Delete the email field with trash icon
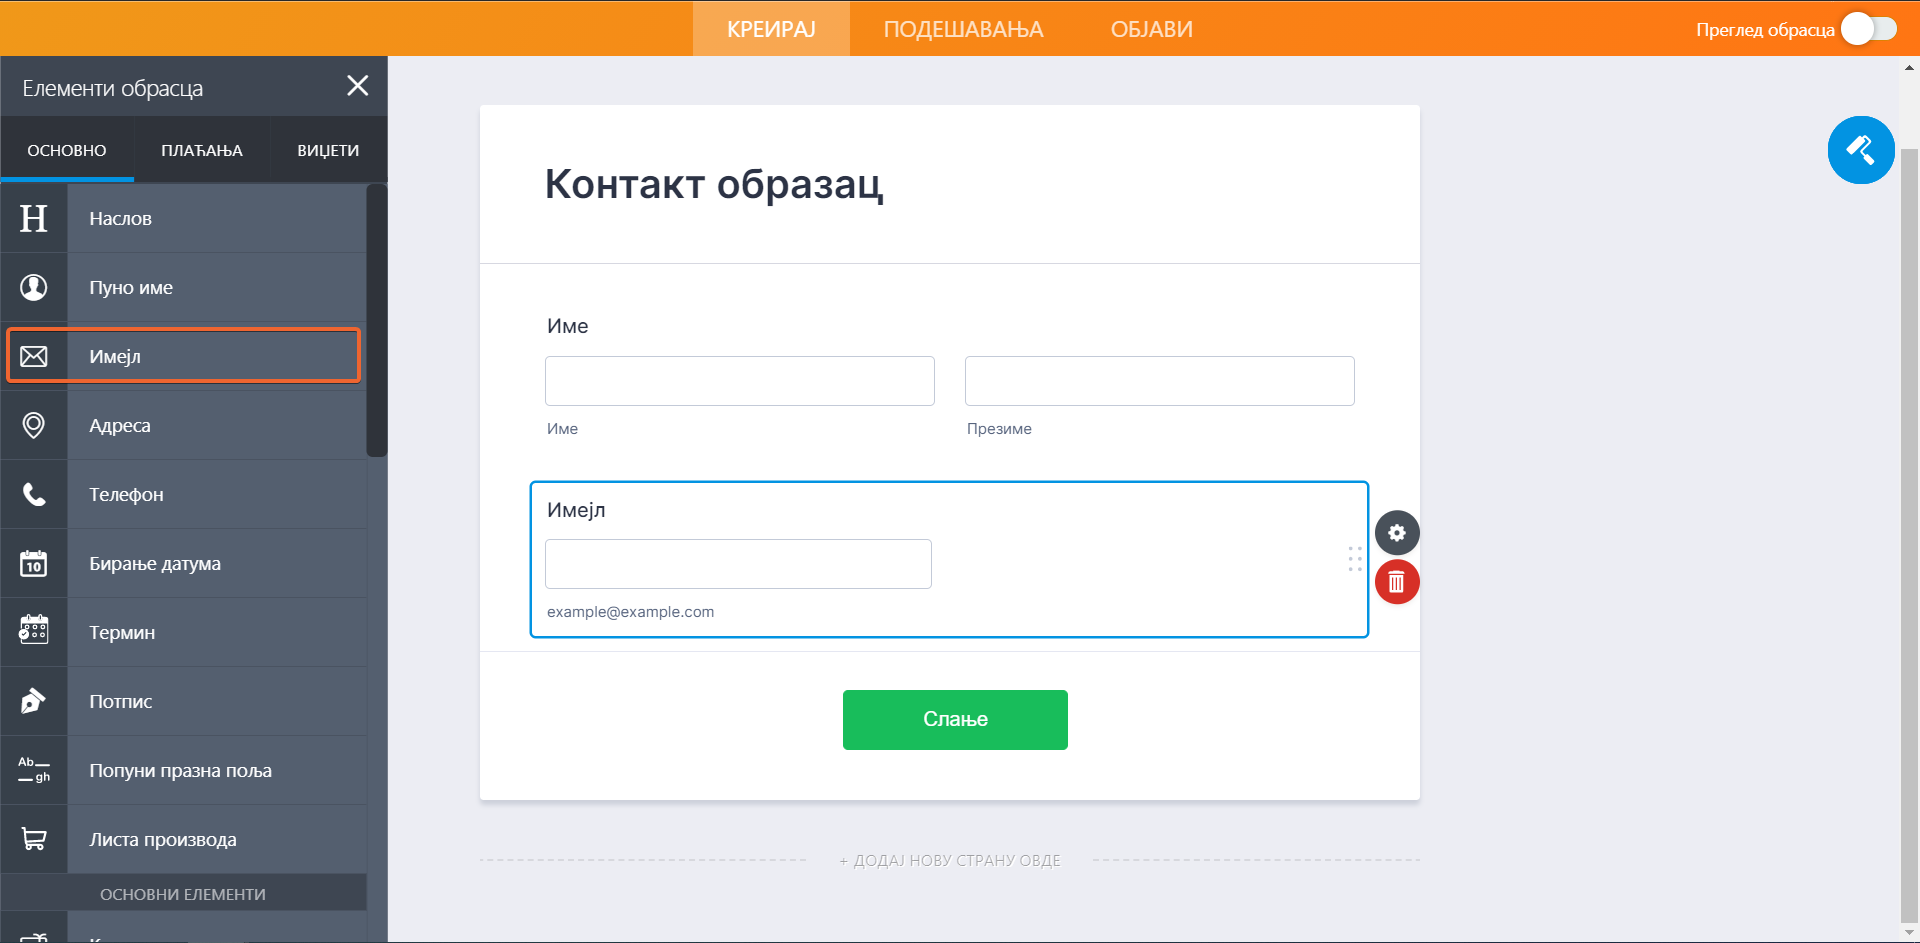1920x943 pixels. pyautogui.click(x=1397, y=581)
